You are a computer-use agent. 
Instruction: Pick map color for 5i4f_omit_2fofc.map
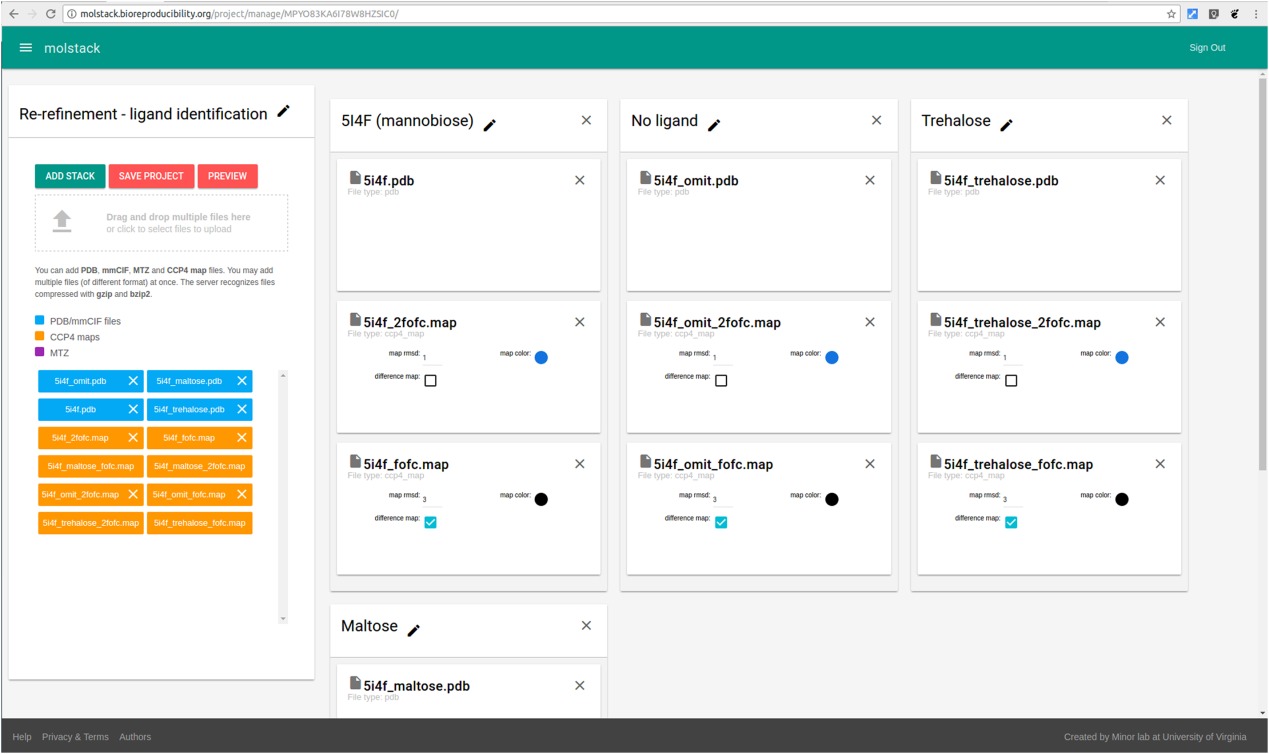coord(831,358)
